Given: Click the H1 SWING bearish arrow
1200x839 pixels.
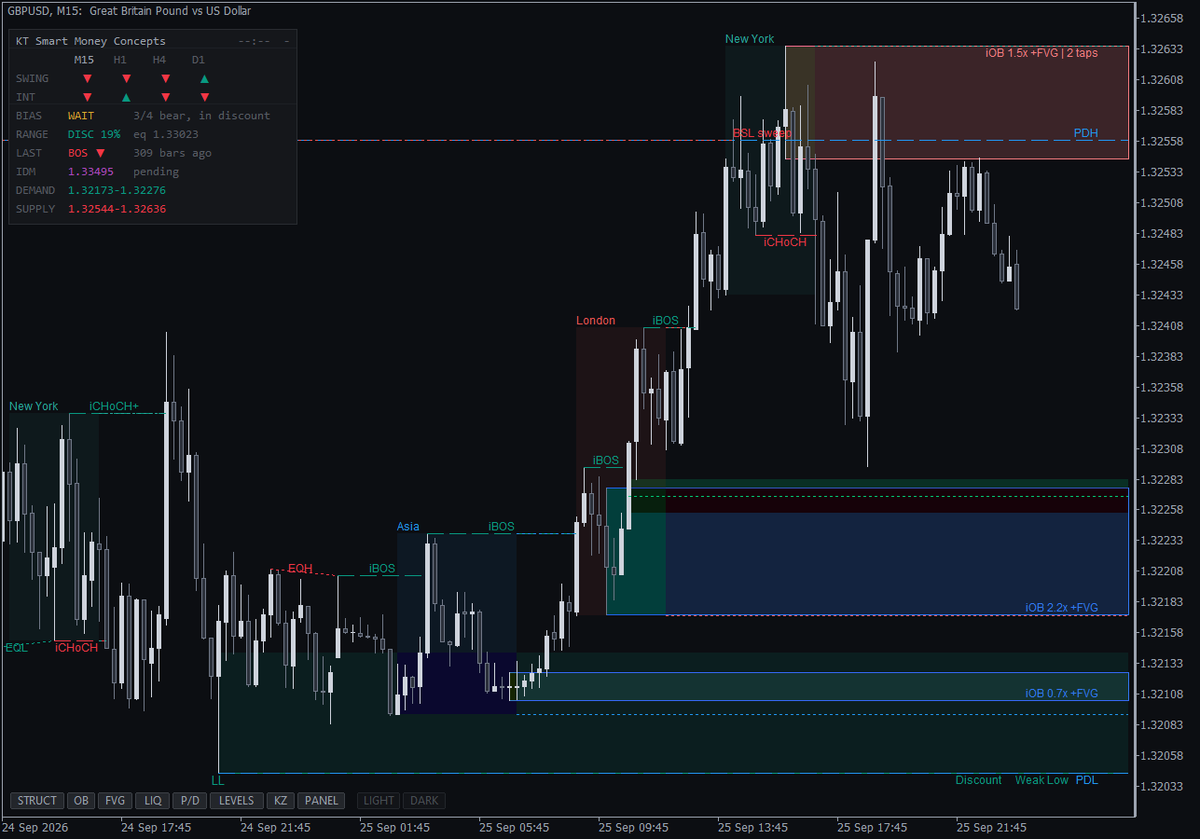Looking at the screenshot, I should [x=126, y=78].
